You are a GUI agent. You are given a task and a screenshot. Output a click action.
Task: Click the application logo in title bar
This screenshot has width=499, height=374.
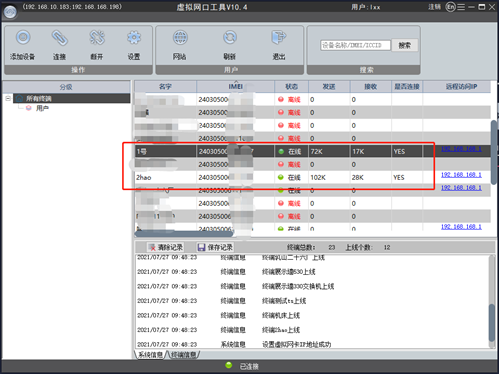click(10, 12)
